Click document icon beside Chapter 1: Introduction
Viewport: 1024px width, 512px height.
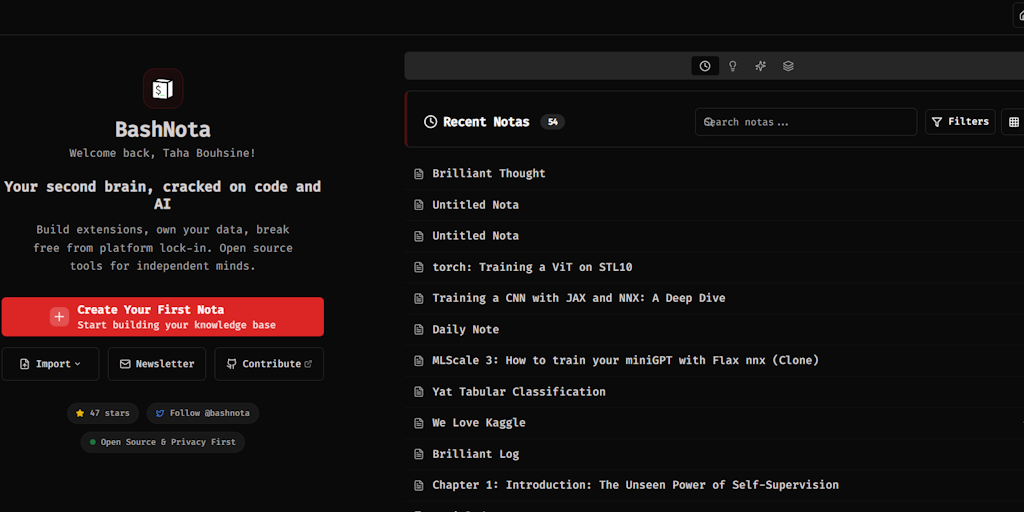[419, 485]
